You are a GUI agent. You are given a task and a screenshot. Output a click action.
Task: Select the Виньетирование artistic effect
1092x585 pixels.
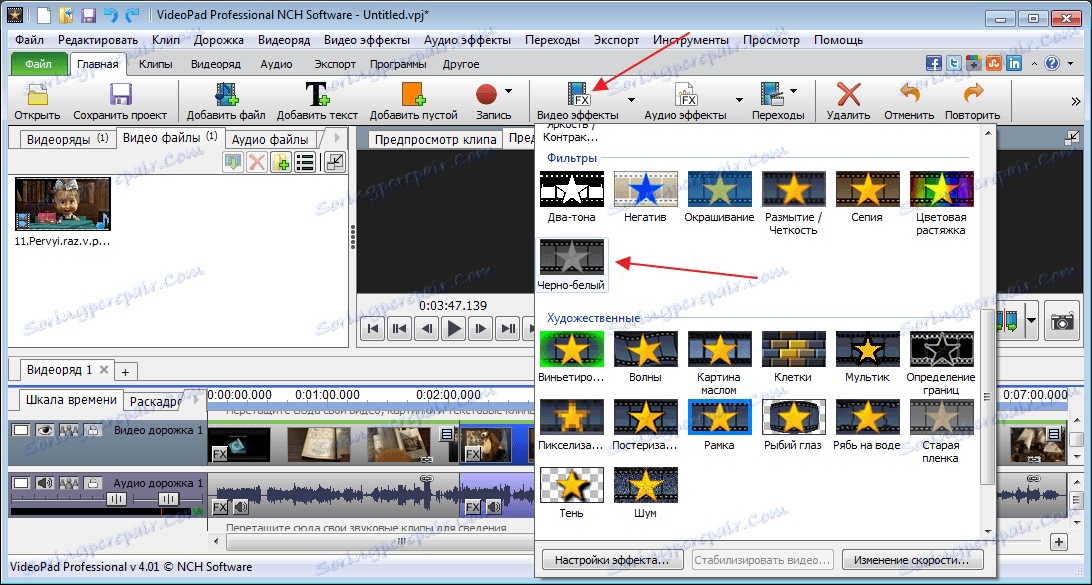click(571, 357)
